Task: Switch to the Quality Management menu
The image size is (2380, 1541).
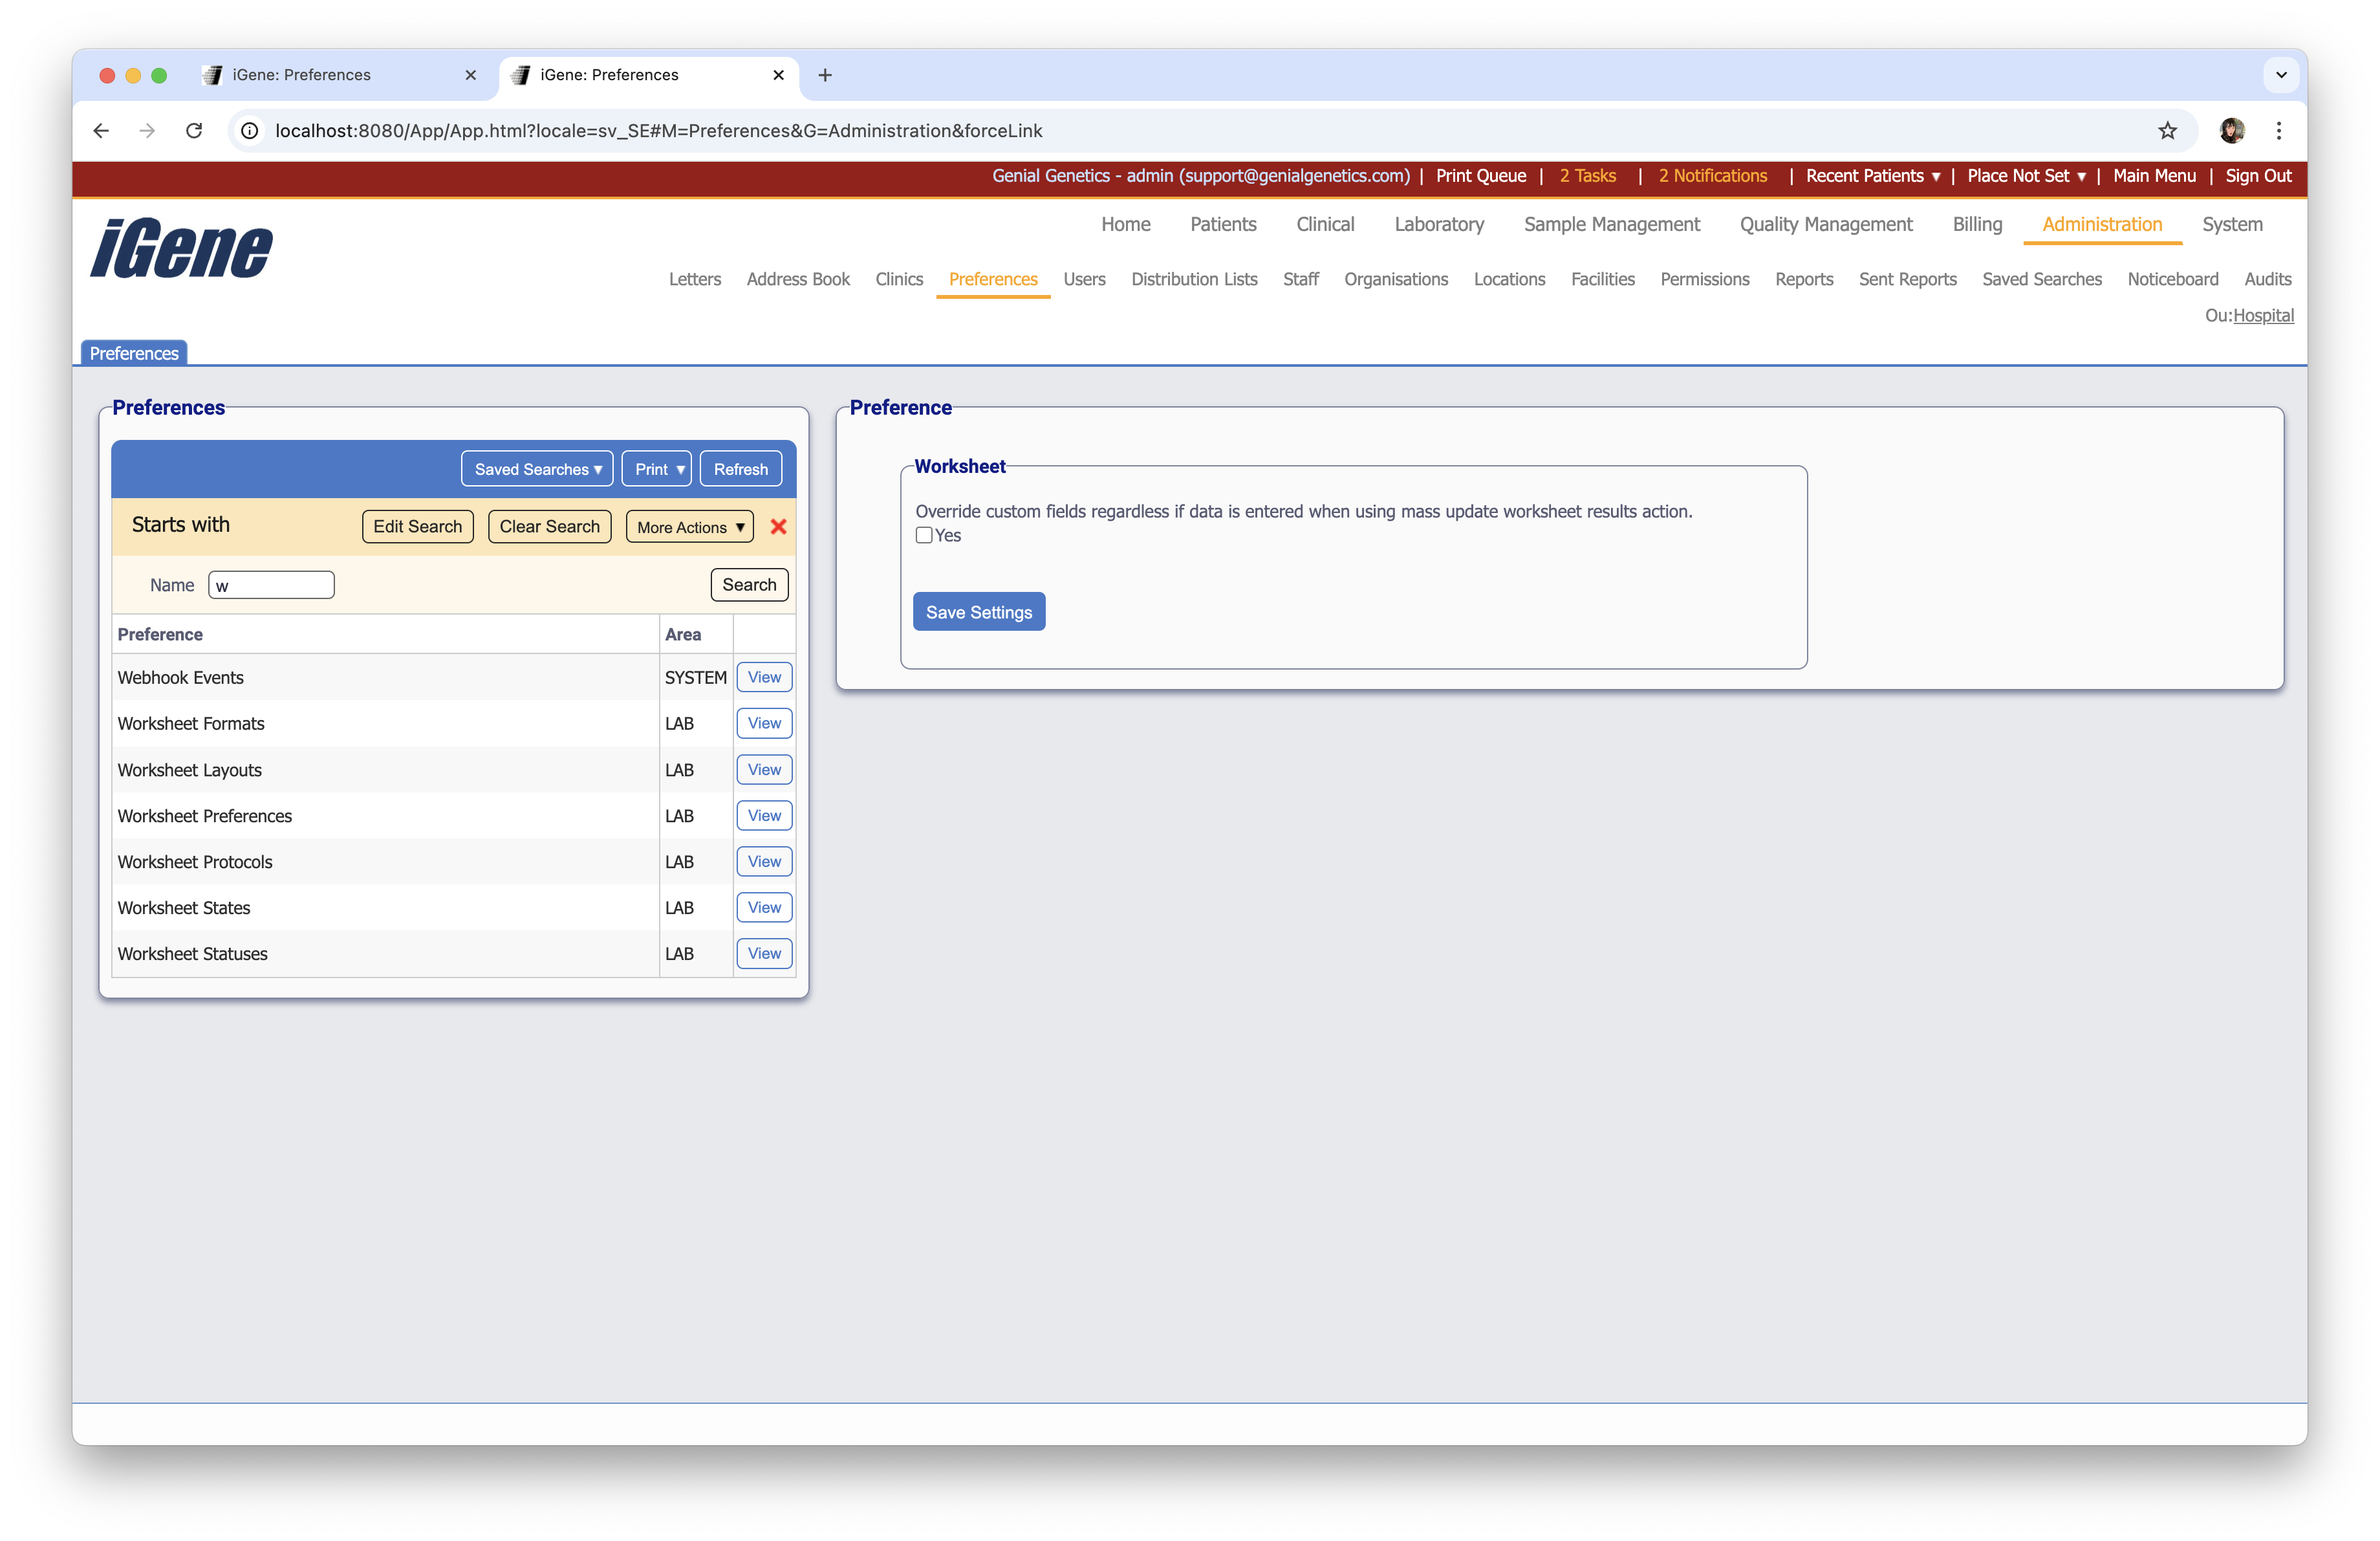Action: pos(1825,224)
